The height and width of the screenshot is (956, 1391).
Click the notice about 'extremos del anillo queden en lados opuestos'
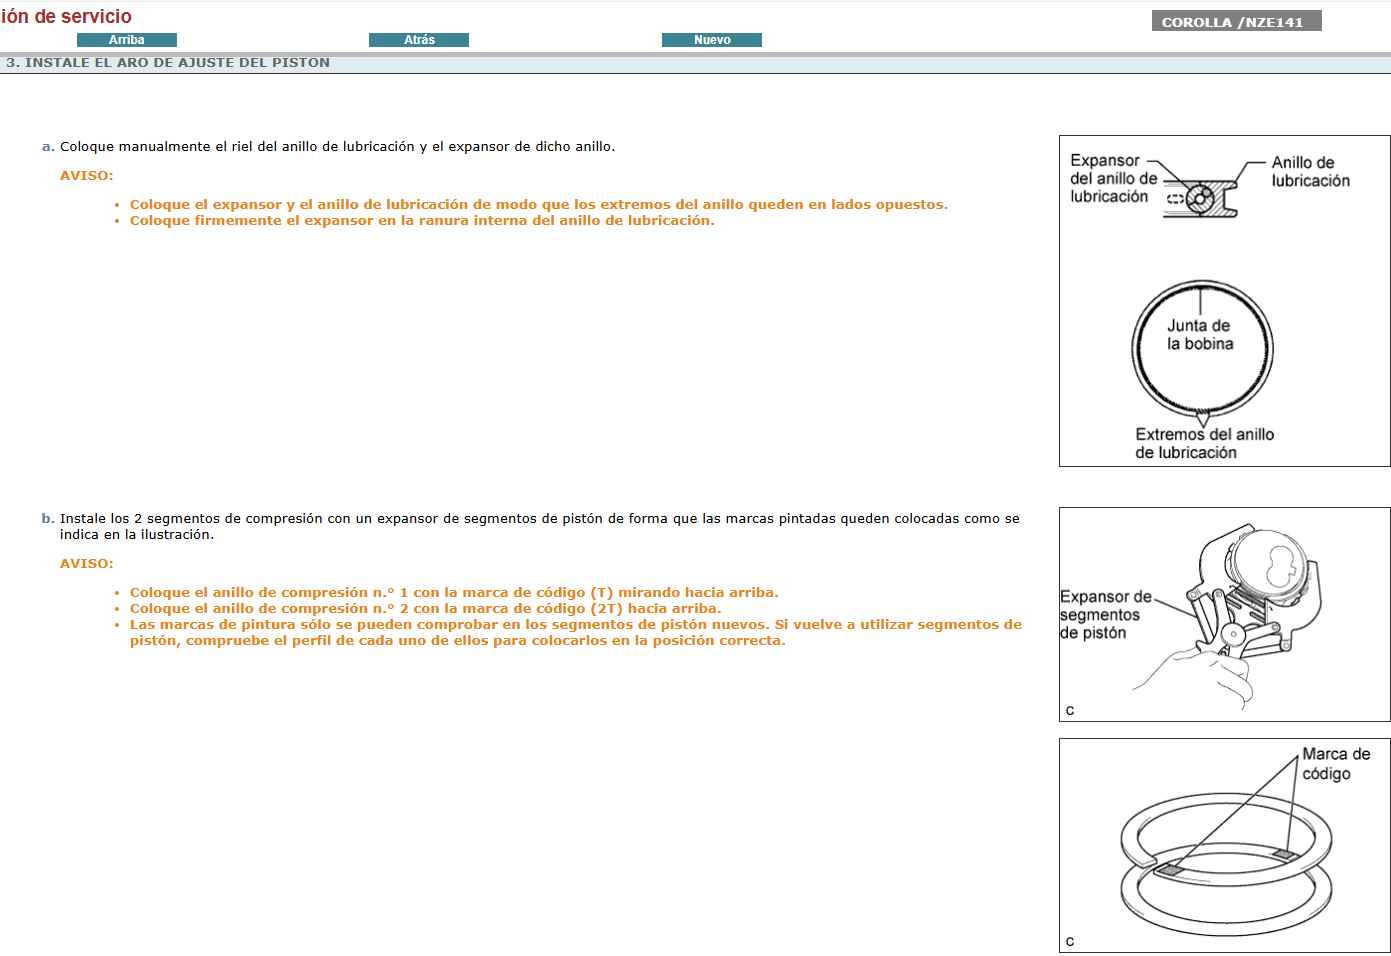539,204
